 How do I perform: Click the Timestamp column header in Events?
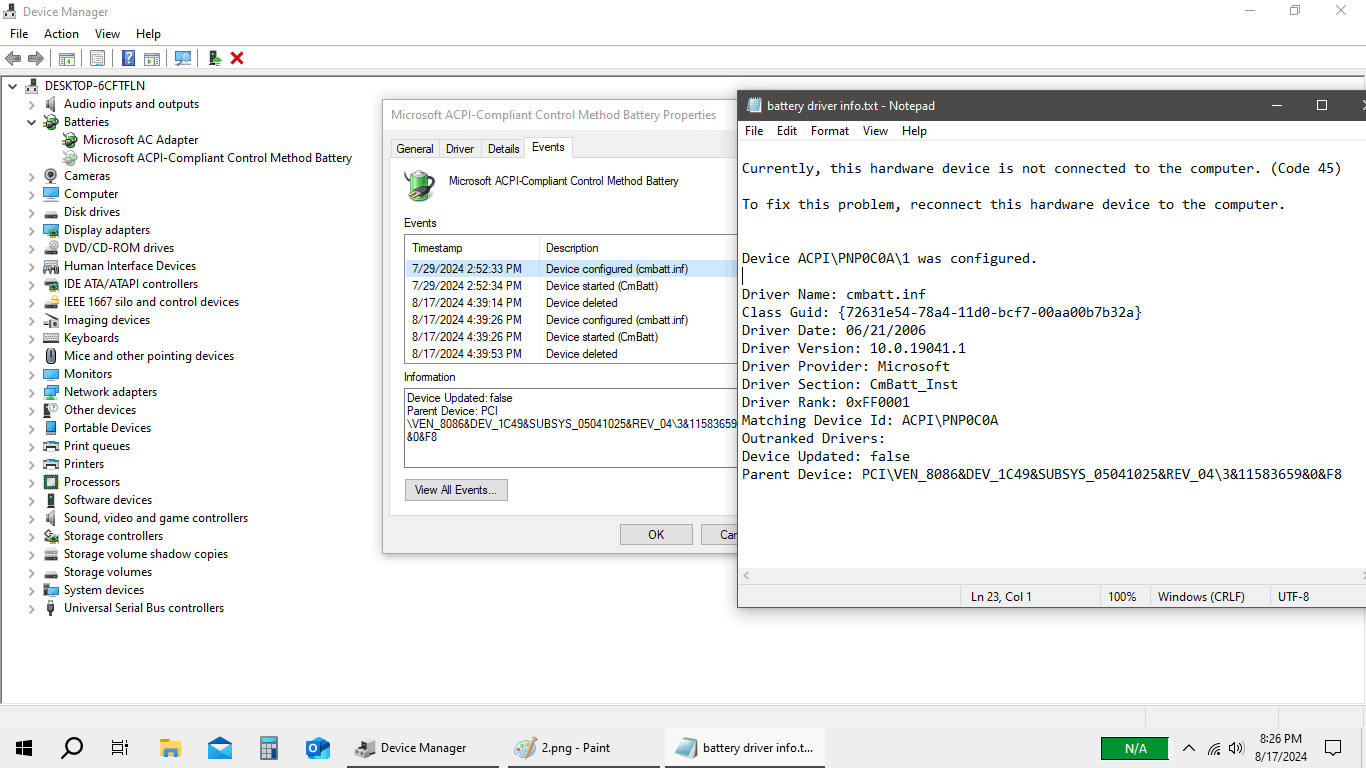pyautogui.click(x=473, y=248)
